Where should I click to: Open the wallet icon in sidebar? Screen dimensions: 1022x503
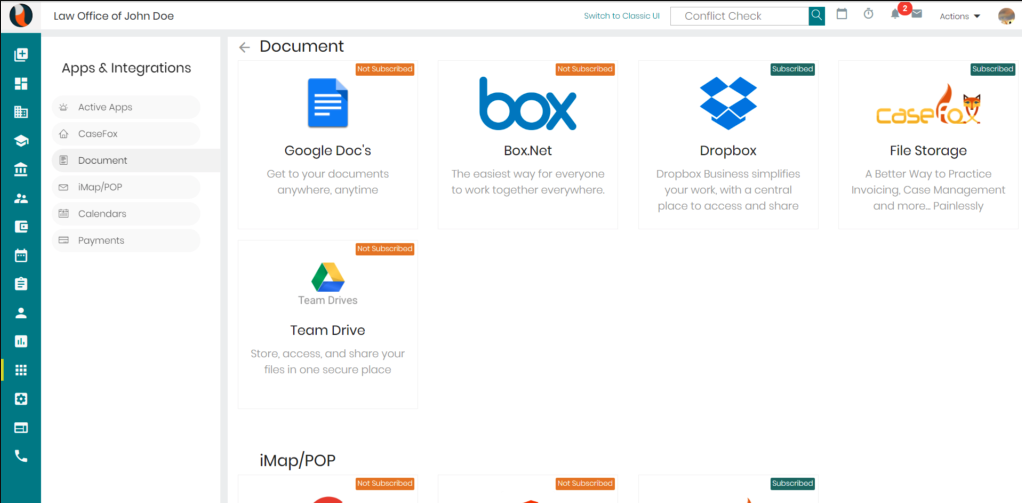coord(21,227)
